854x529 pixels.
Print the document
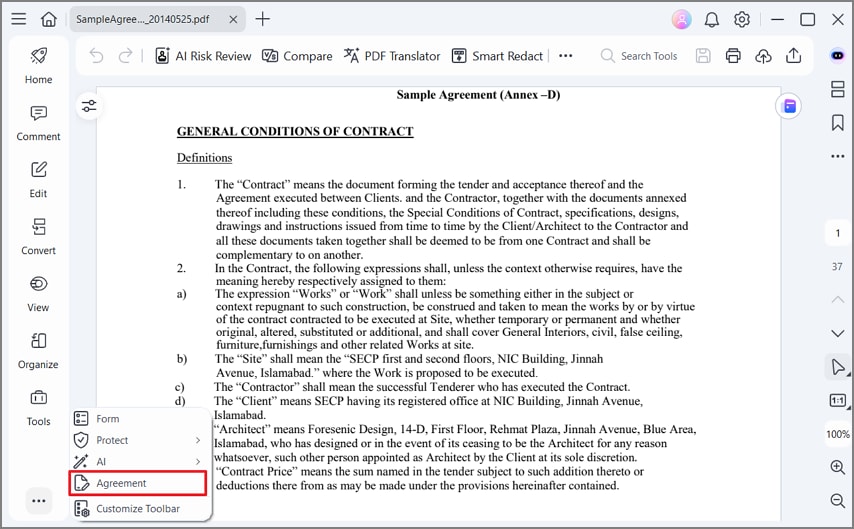(x=733, y=56)
